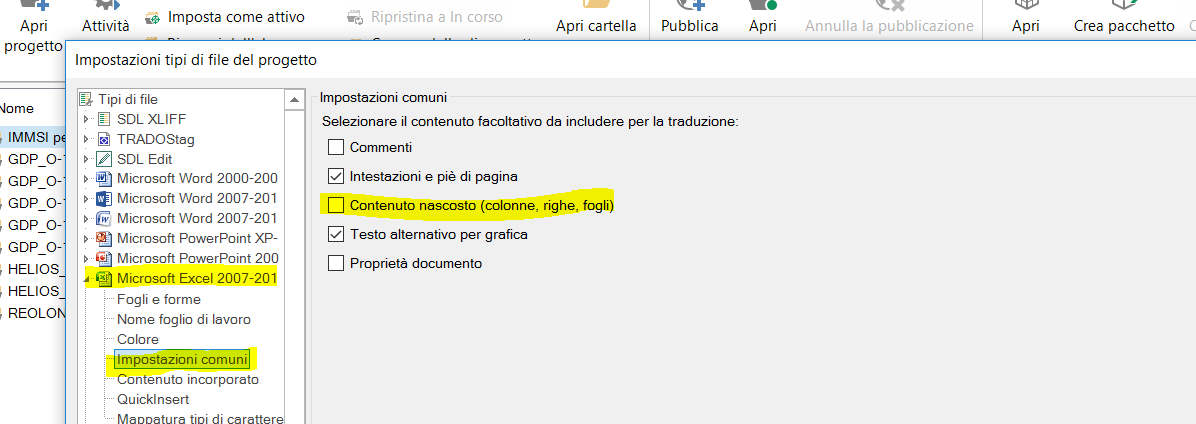This screenshot has width=1196, height=424.
Task: Enable Contenuto nascosto (colonne, righe, fogli)
Action: (336, 205)
